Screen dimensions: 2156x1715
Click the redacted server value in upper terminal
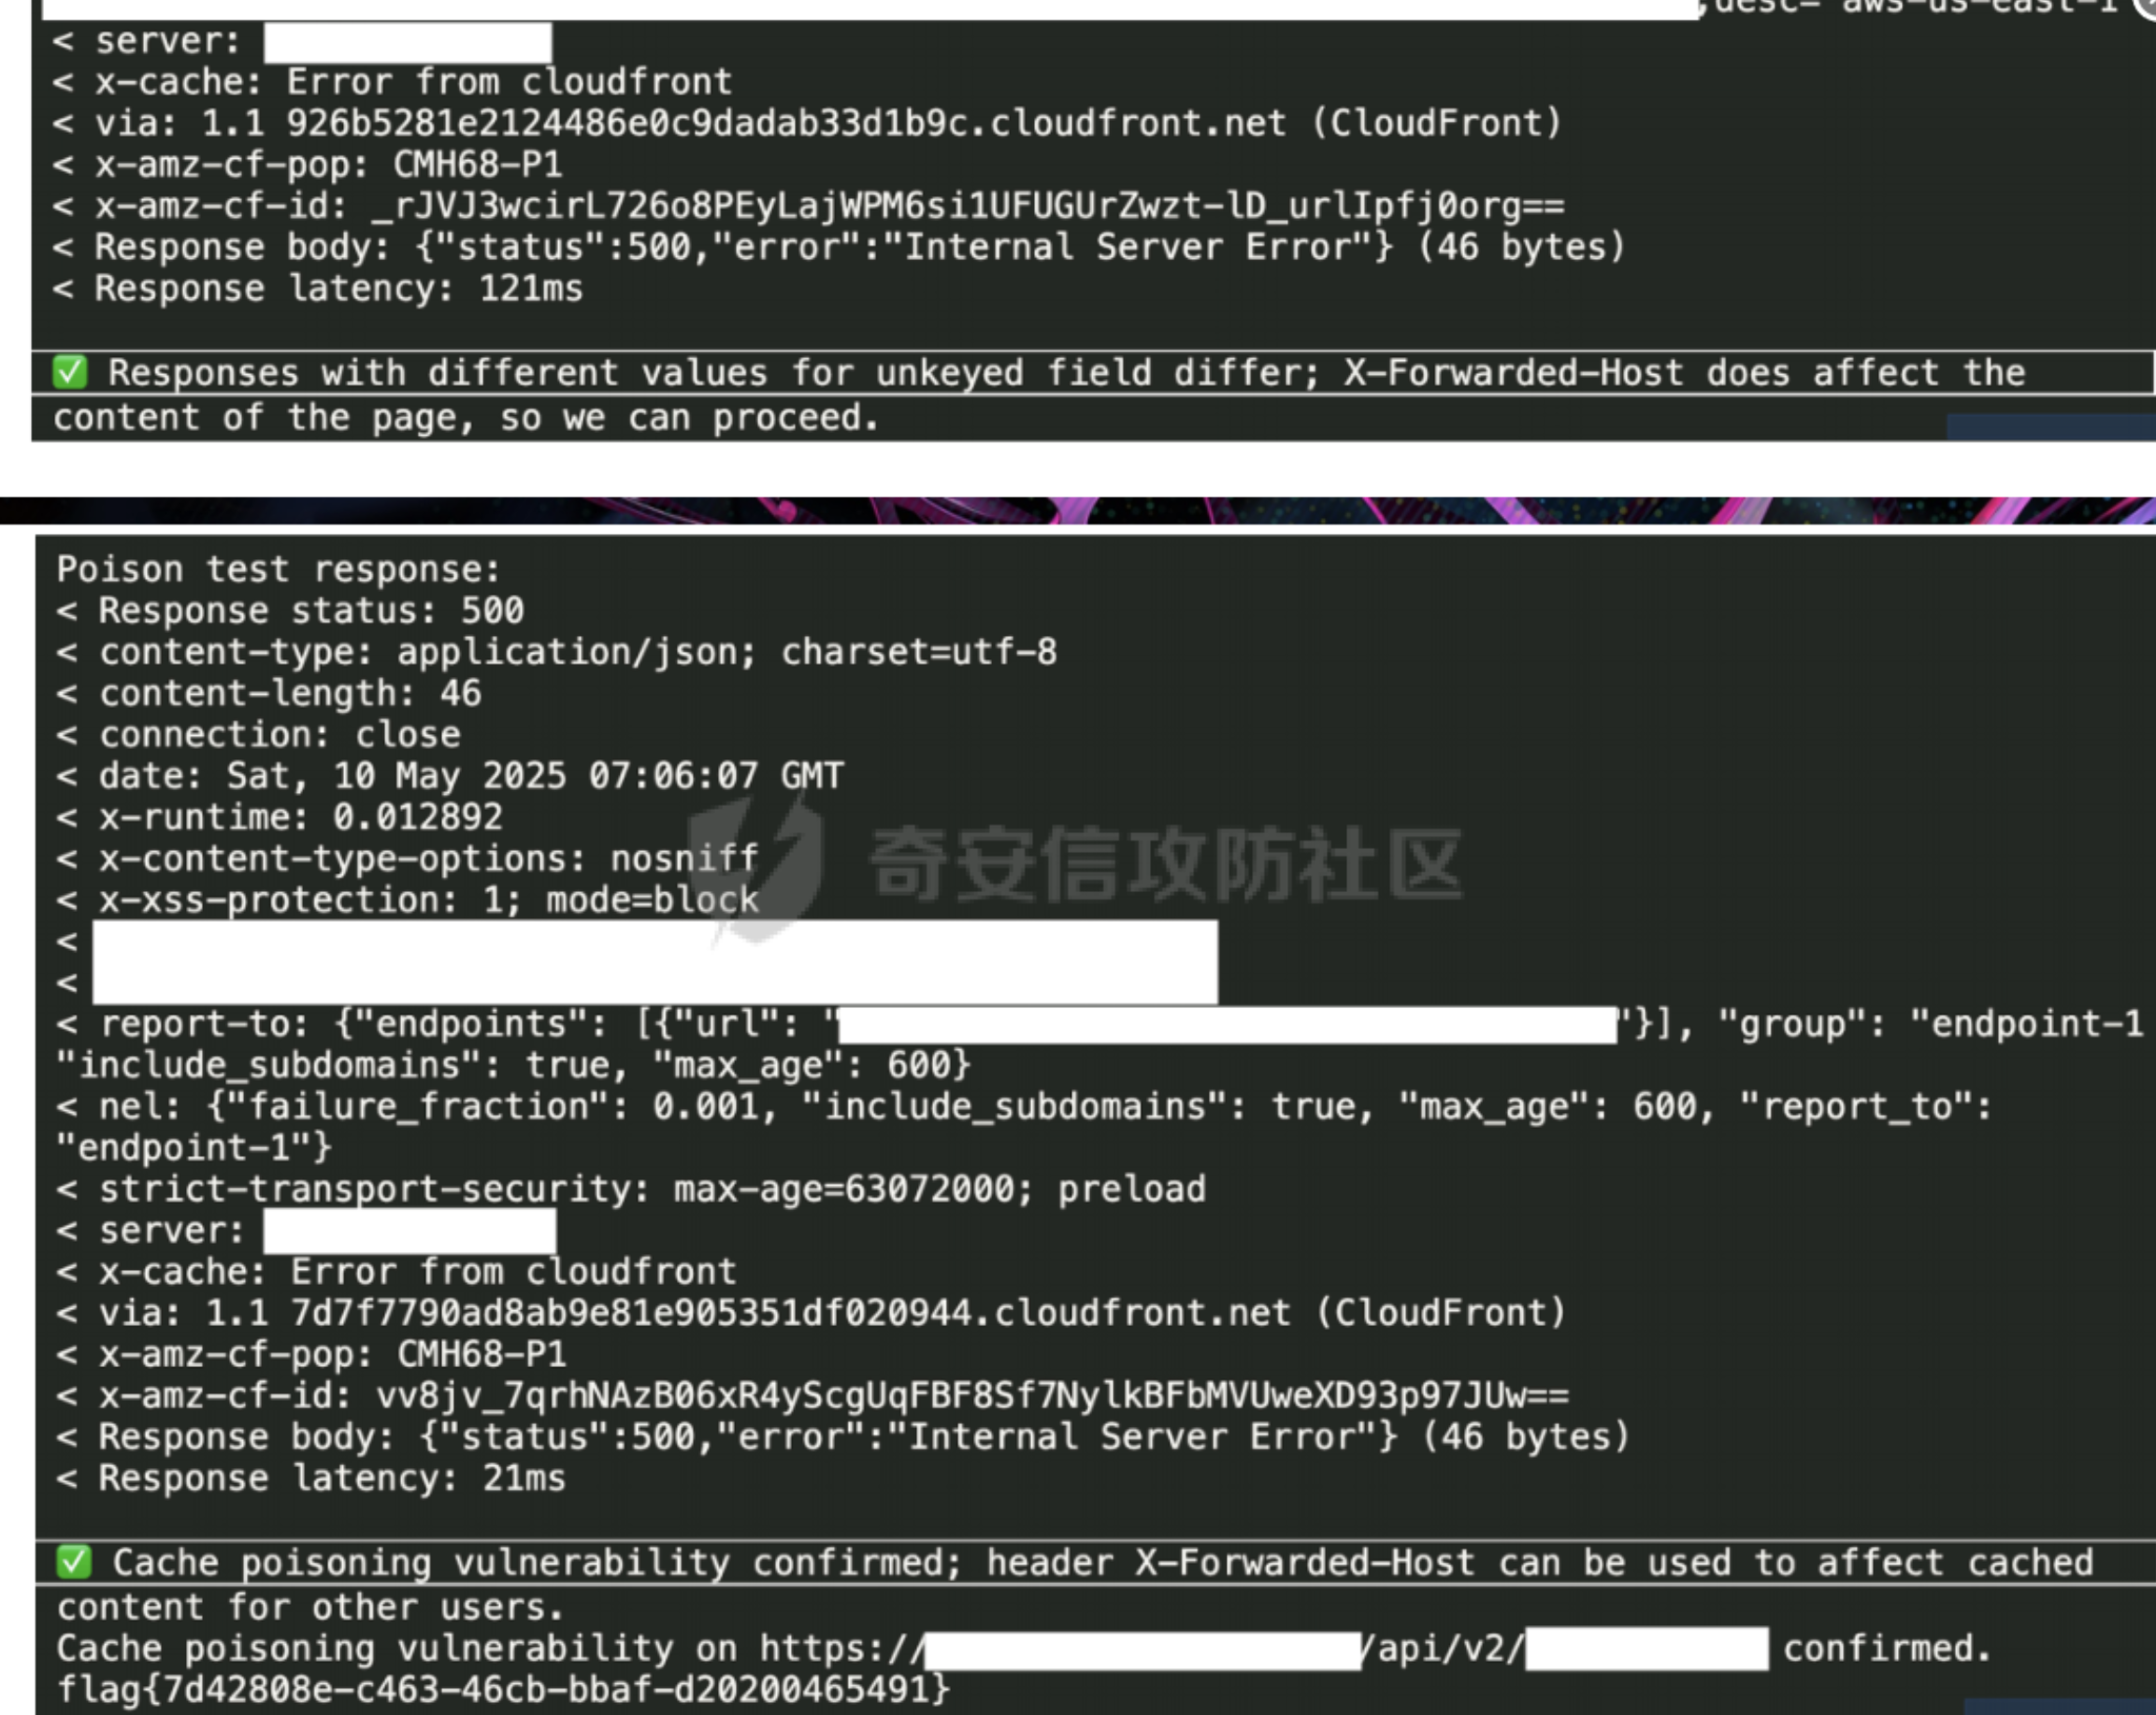[x=408, y=42]
